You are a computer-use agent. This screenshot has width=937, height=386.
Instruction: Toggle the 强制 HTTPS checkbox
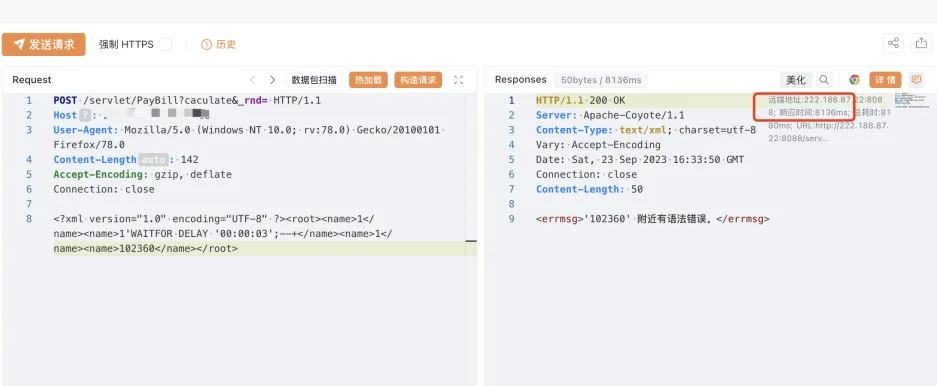coord(166,44)
